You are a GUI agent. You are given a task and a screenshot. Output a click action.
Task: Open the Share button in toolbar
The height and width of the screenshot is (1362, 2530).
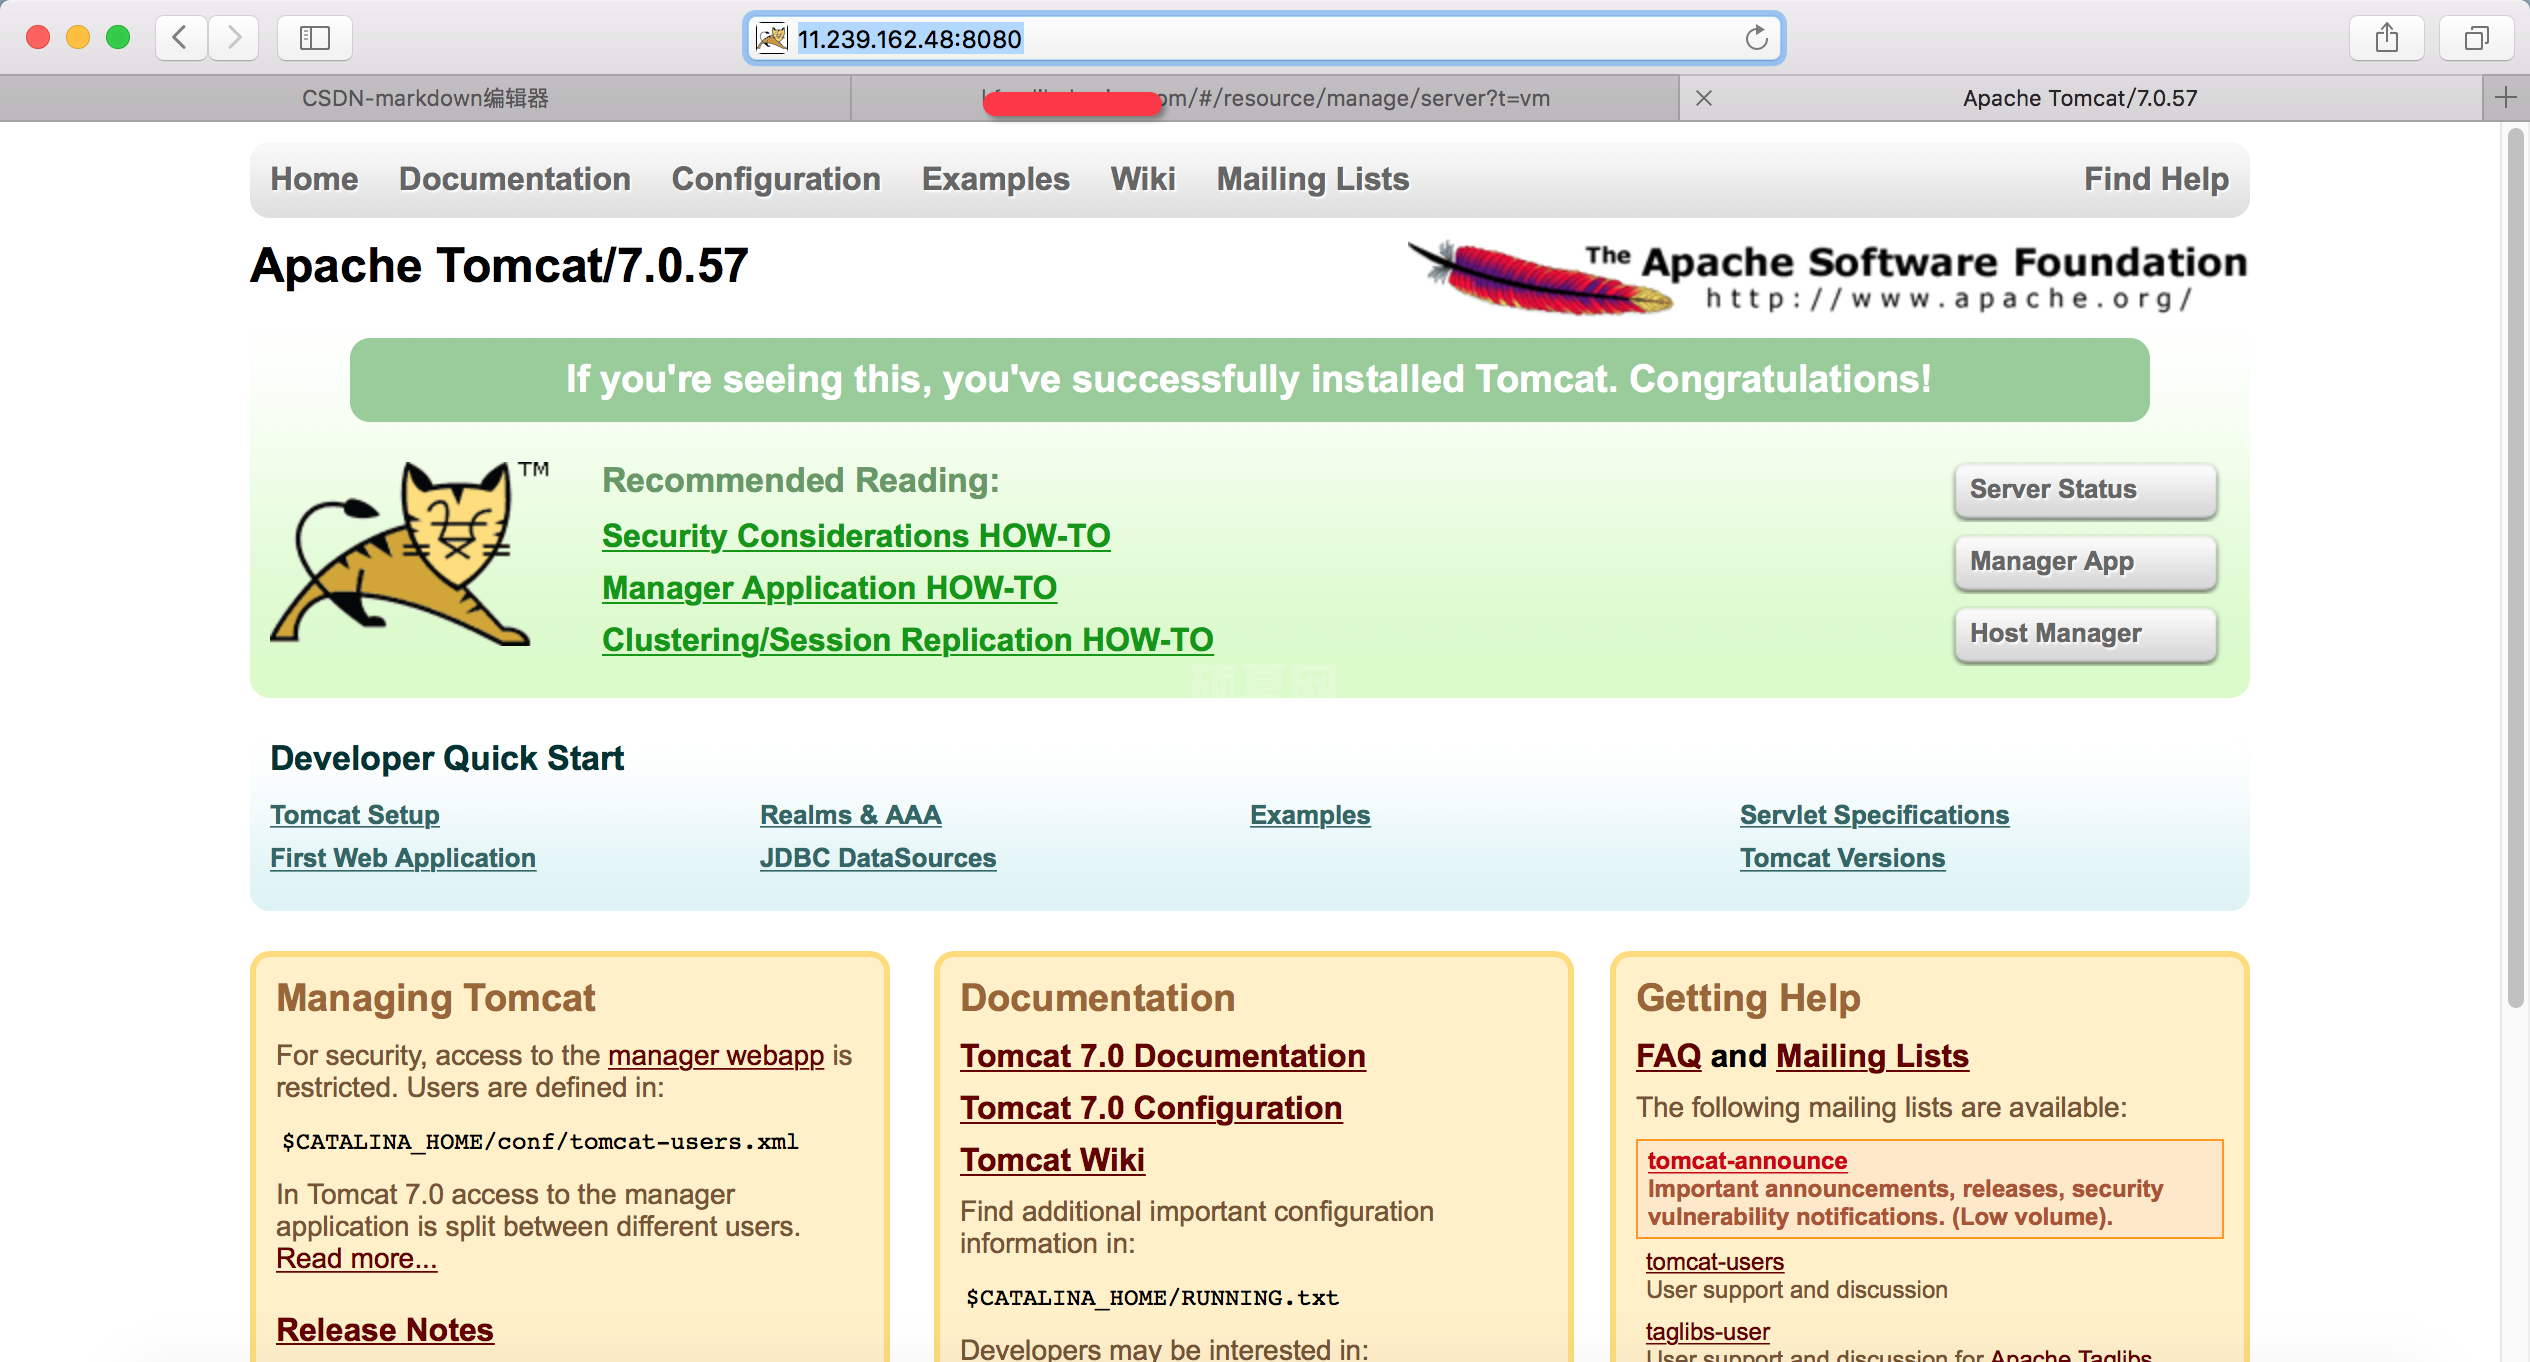tap(2387, 38)
